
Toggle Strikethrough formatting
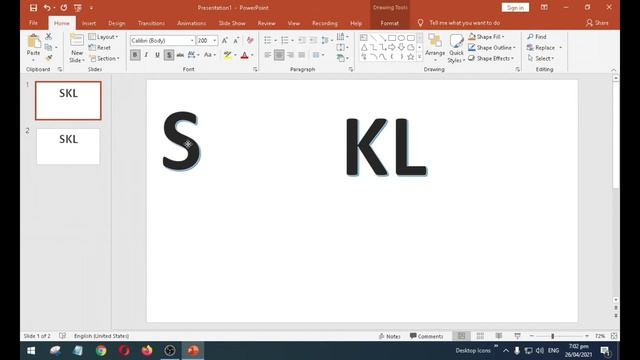point(180,55)
